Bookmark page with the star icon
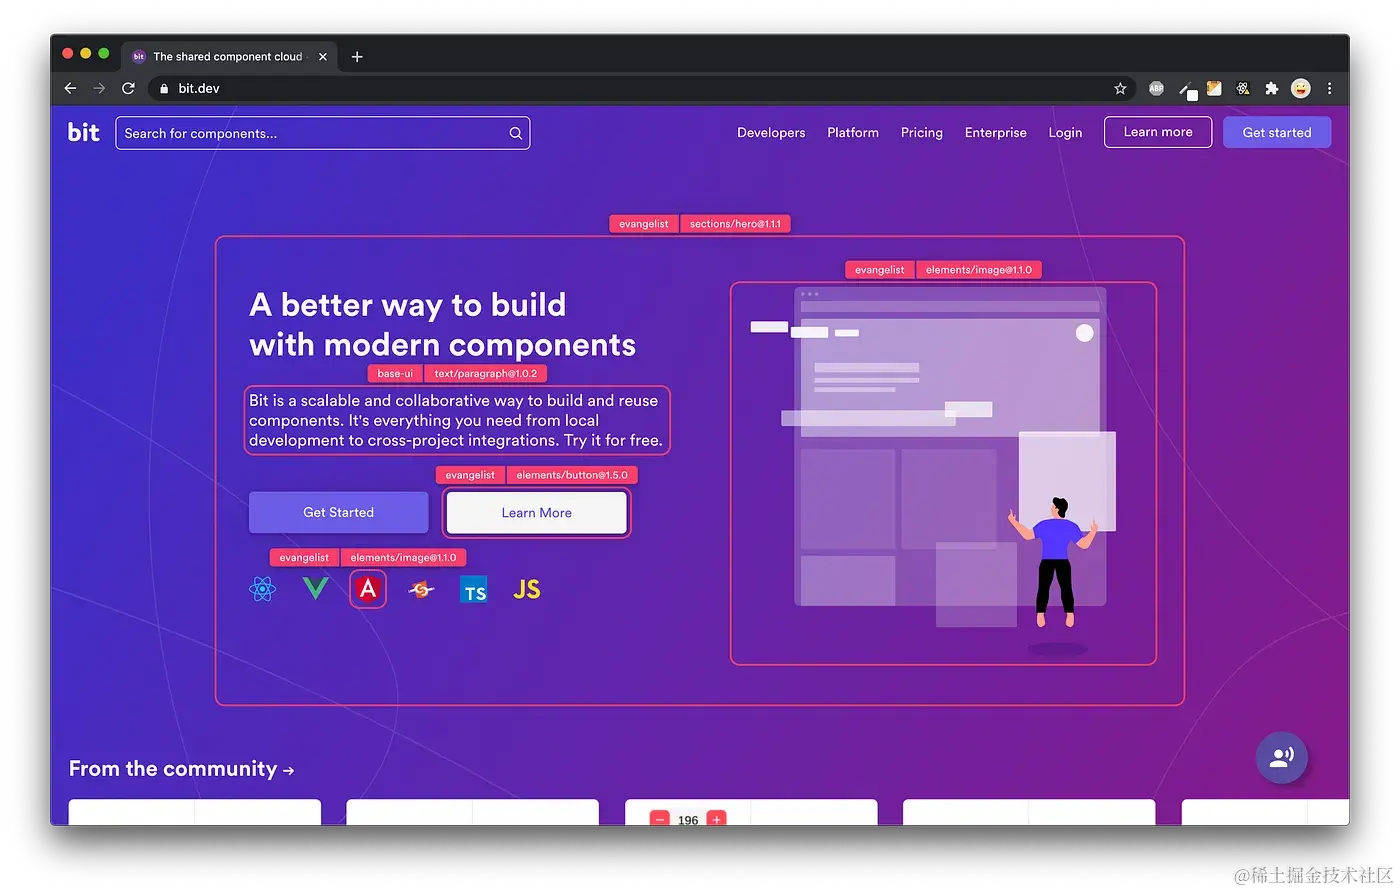Viewport: 1400px width, 892px height. [1120, 88]
